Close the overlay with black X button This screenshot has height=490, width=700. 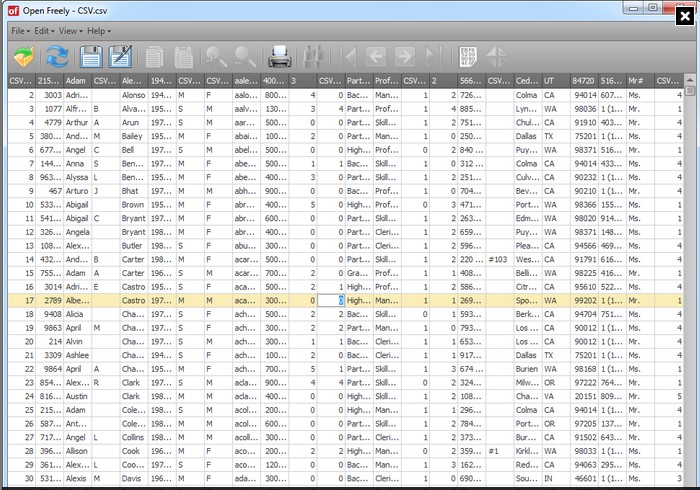point(685,17)
